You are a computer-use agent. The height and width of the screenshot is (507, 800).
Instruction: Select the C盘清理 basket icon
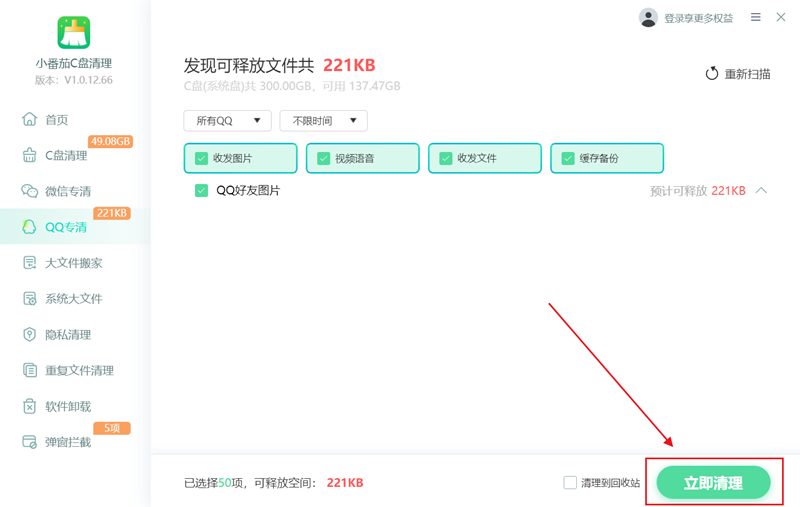(x=30, y=155)
